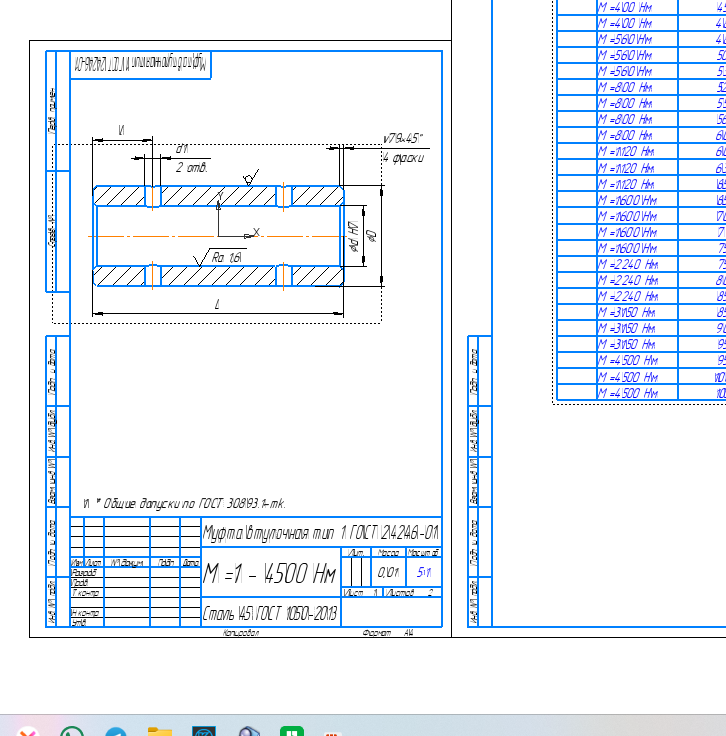This screenshot has width=726, height=736.
Task: Click the dark blue KOMPAS app taskbar icon
Action: [x=205, y=732]
